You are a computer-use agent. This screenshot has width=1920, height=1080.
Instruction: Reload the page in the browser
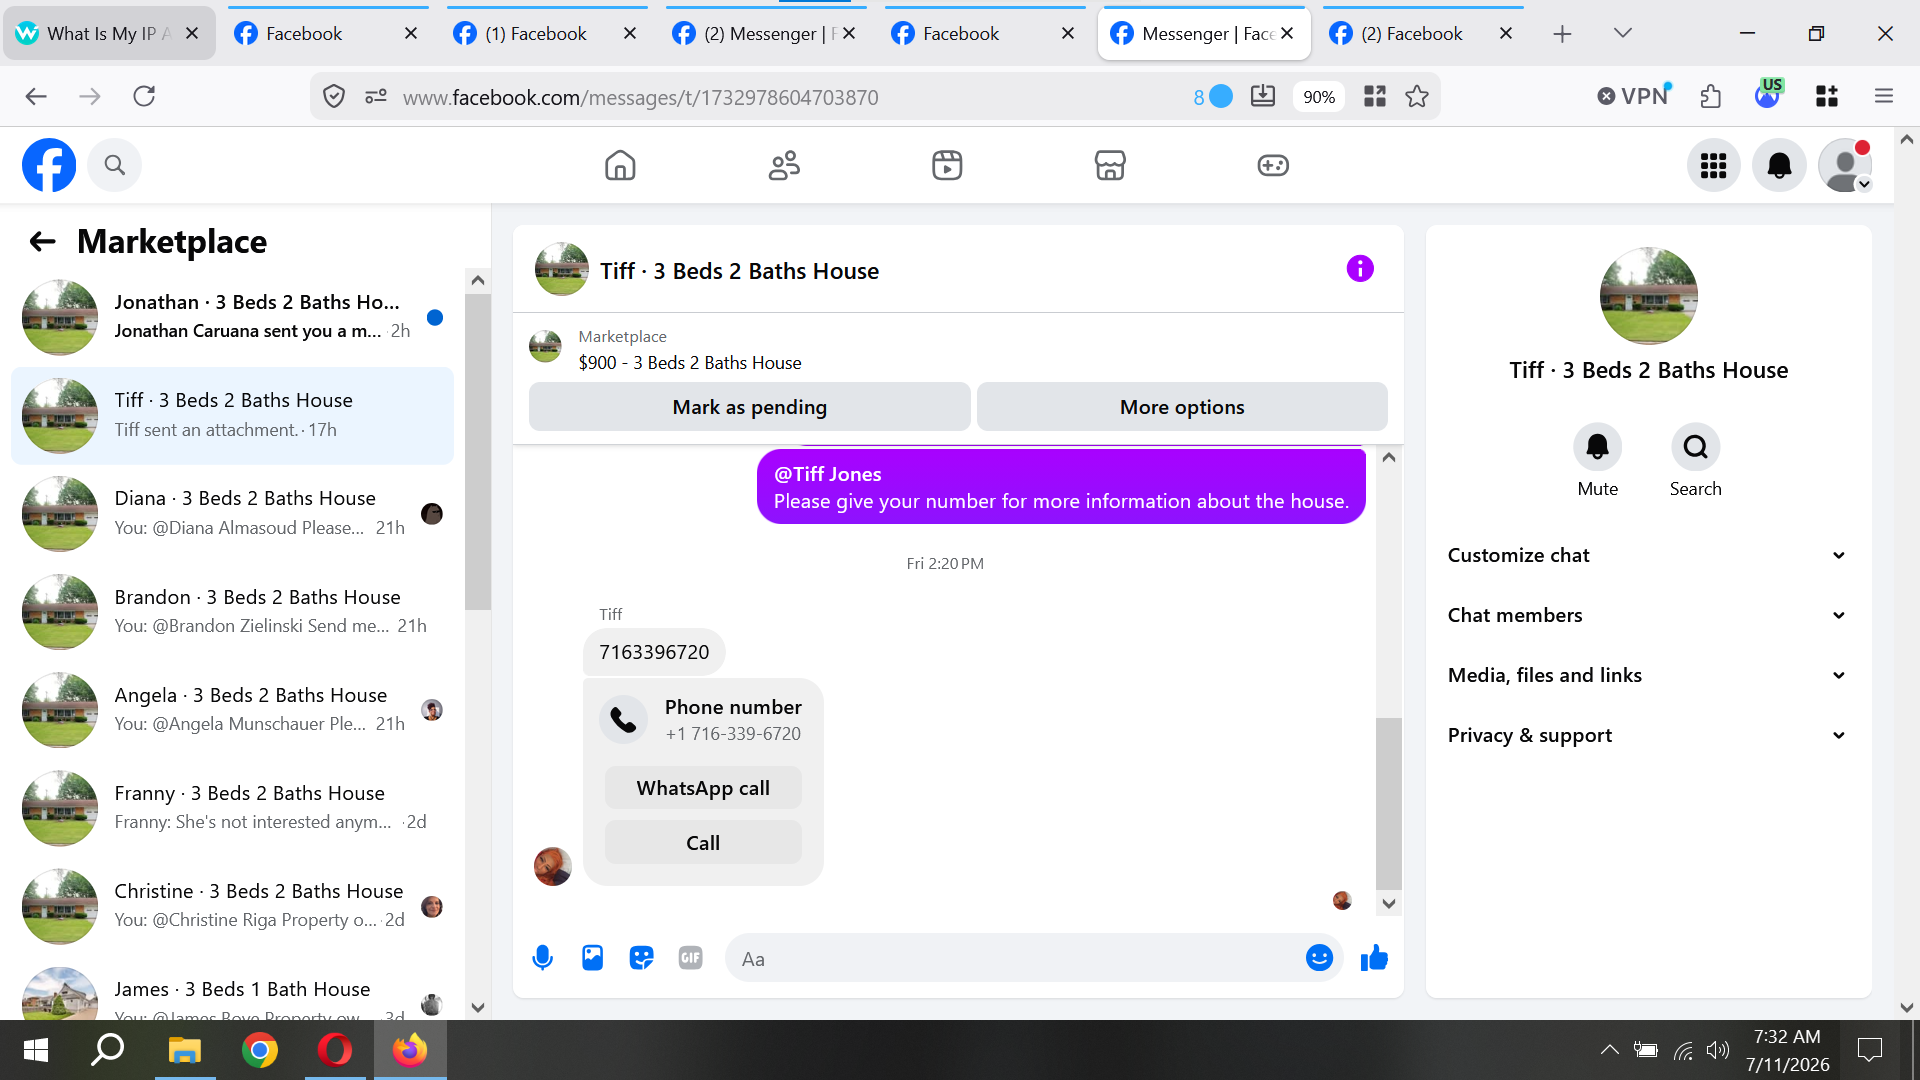(144, 97)
